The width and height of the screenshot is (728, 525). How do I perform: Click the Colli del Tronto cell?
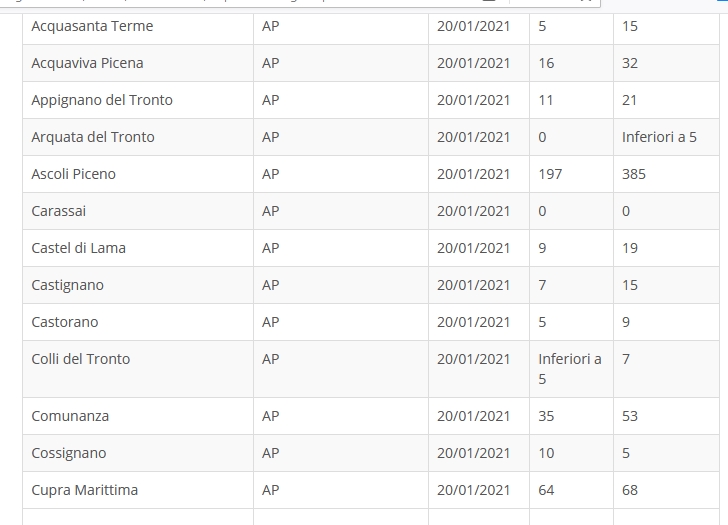(138, 369)
